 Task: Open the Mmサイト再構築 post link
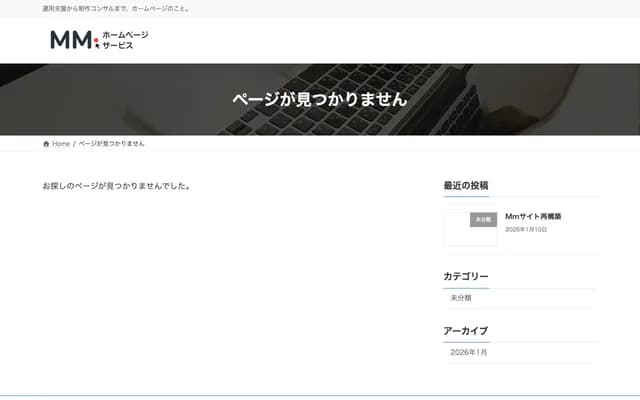click(533, 216)
